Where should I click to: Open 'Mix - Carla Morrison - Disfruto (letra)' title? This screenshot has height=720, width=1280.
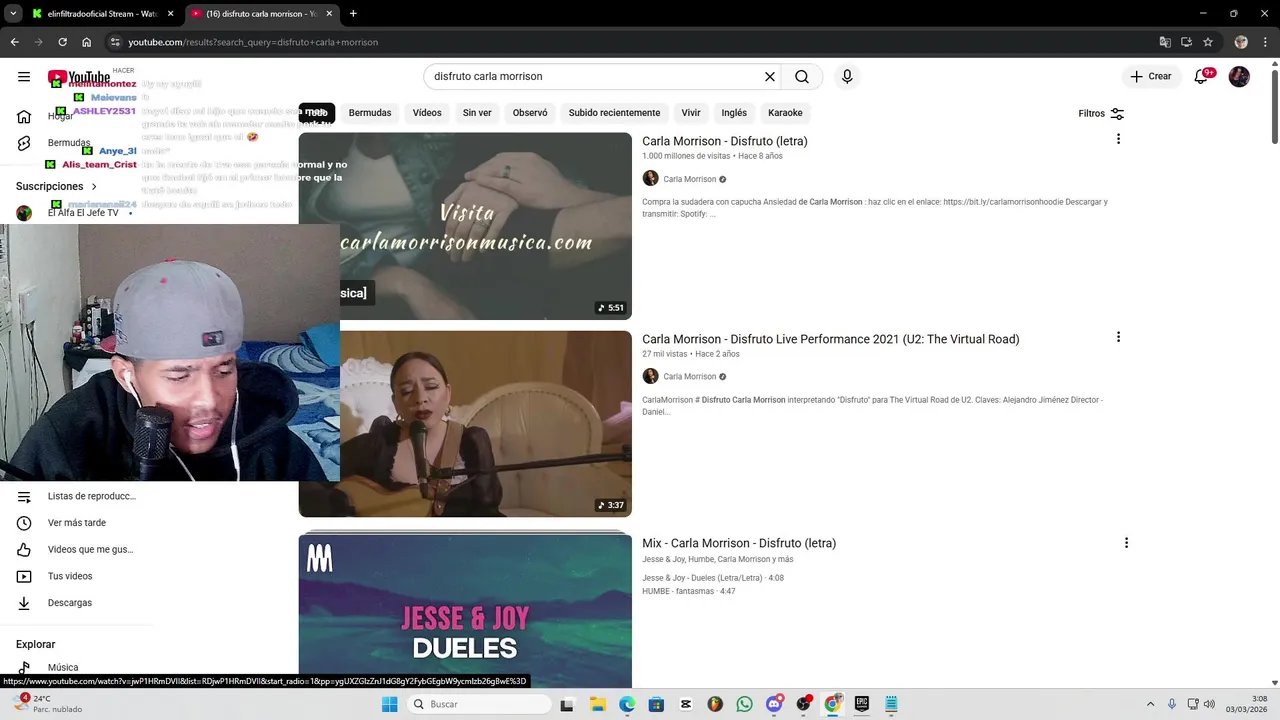(x=739, y=543)
